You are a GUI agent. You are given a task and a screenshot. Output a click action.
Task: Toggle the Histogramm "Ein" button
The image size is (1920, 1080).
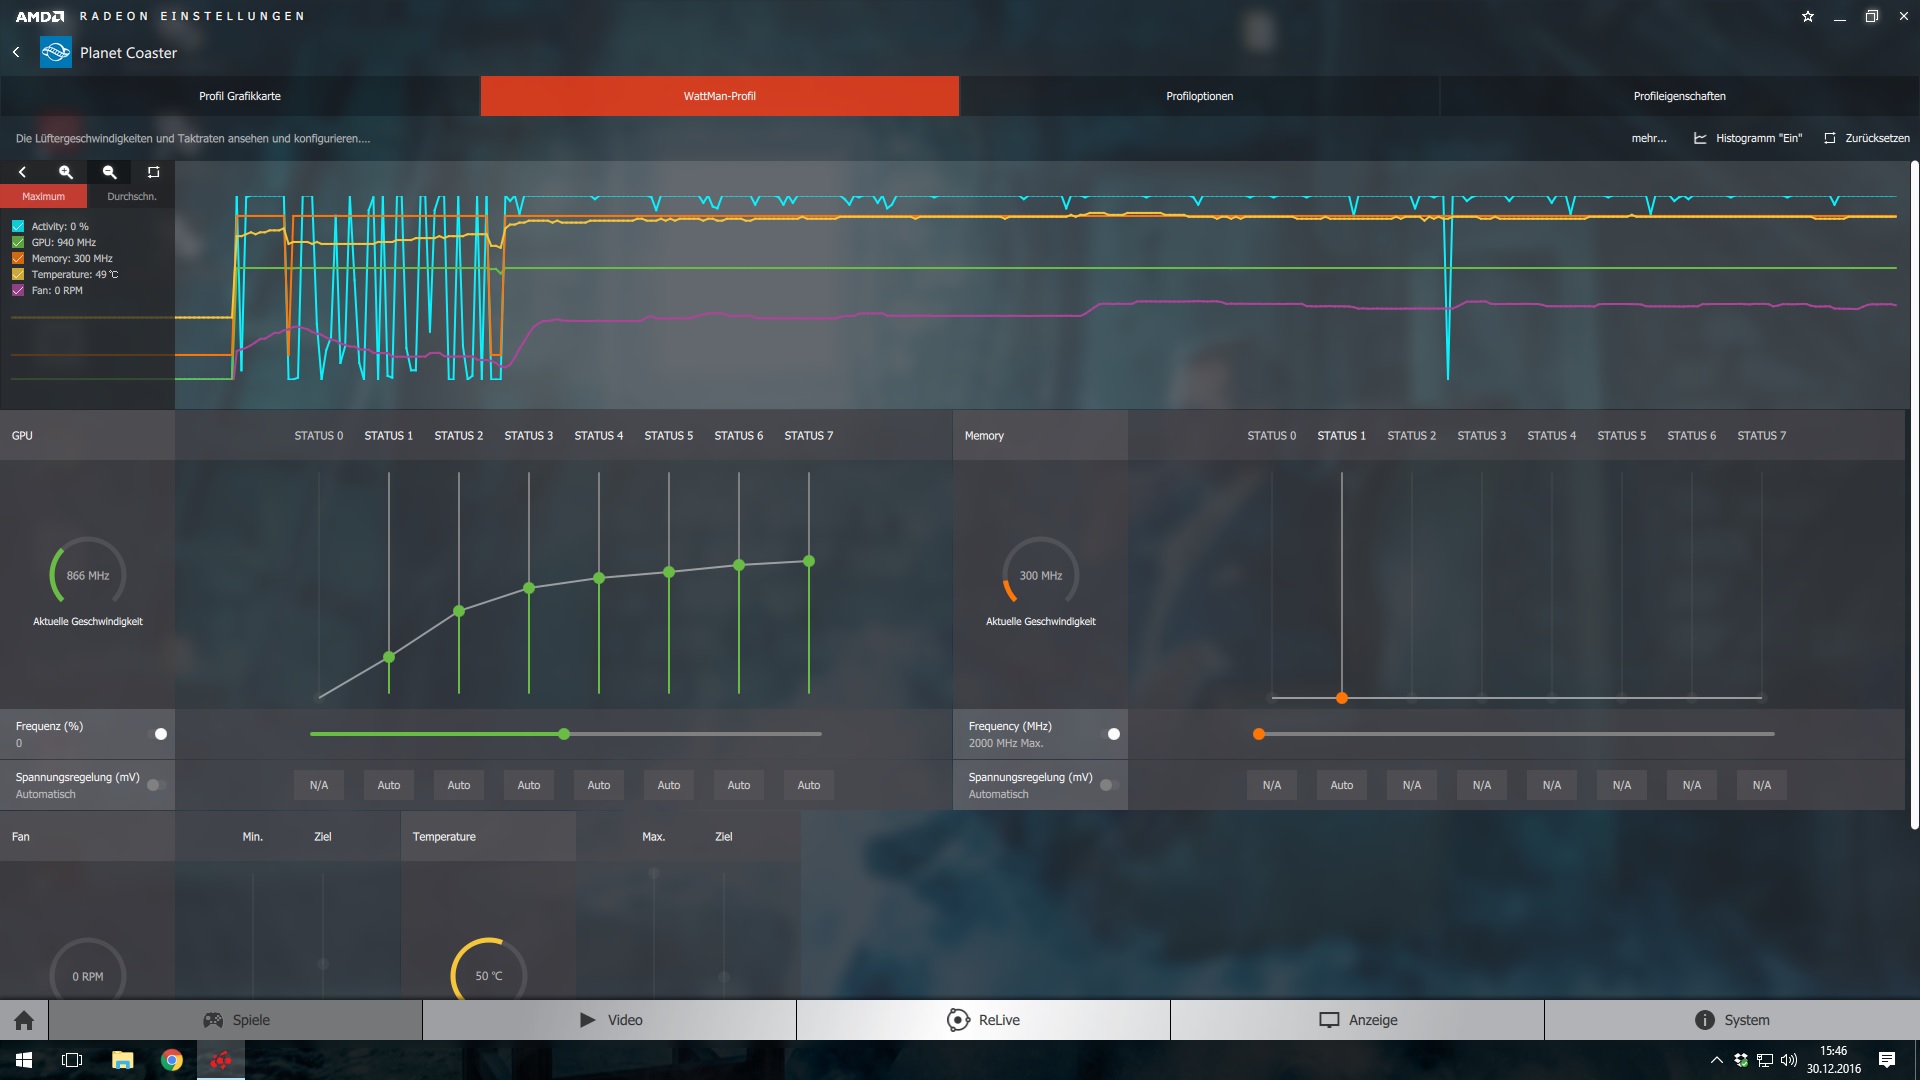click(x=1747, y=138)
